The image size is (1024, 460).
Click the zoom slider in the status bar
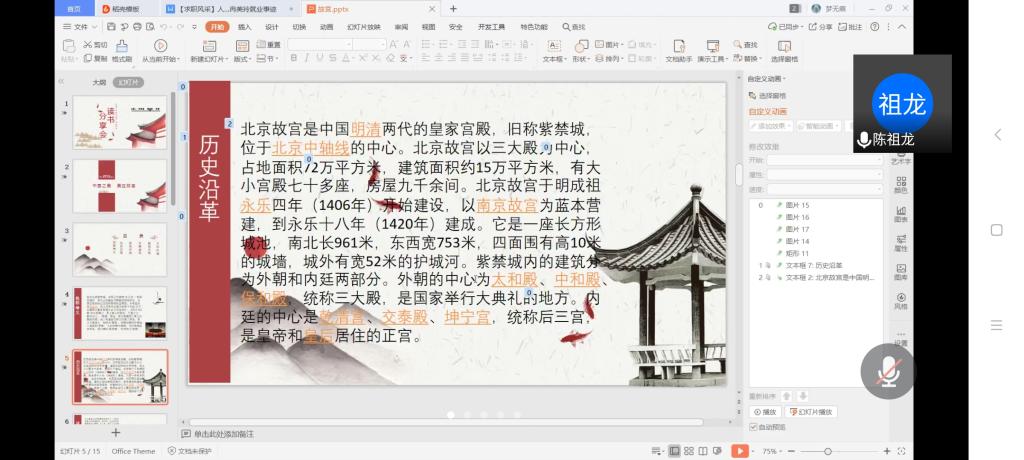(828, 451)
